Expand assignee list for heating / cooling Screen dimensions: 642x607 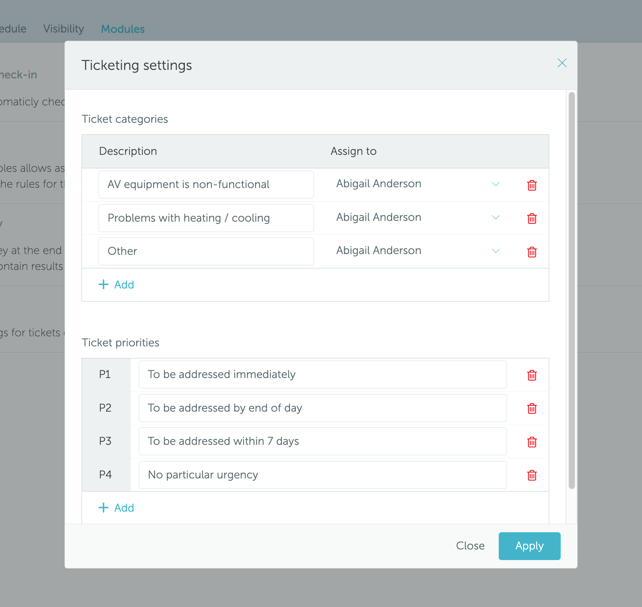[x=495, y=217]
